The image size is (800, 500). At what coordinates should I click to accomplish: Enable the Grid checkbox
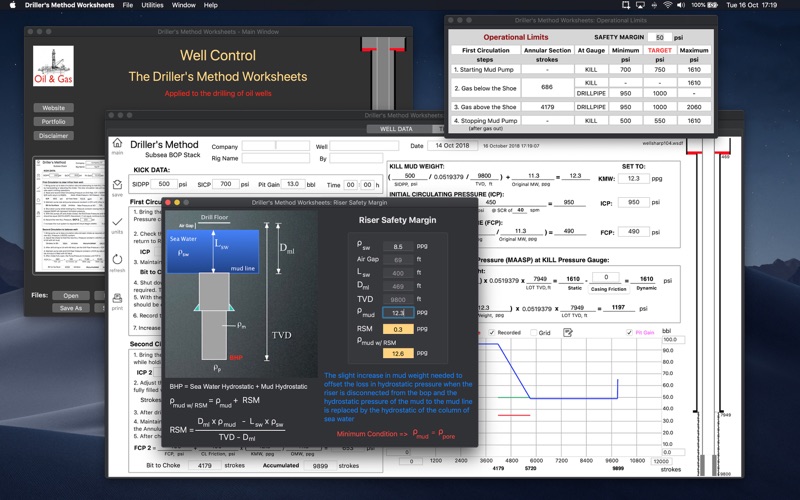pyautogui.click(x=533, y=333)
